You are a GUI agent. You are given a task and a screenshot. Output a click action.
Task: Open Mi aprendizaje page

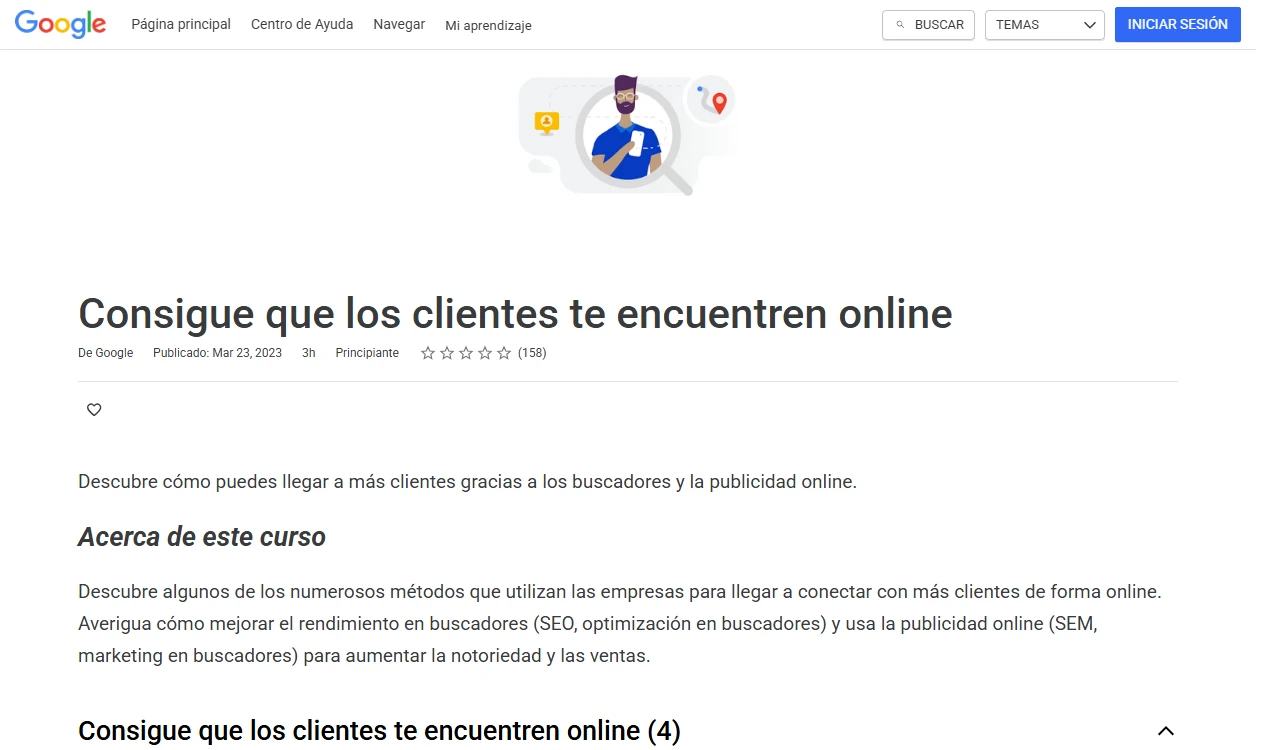(x=488, y=25)
